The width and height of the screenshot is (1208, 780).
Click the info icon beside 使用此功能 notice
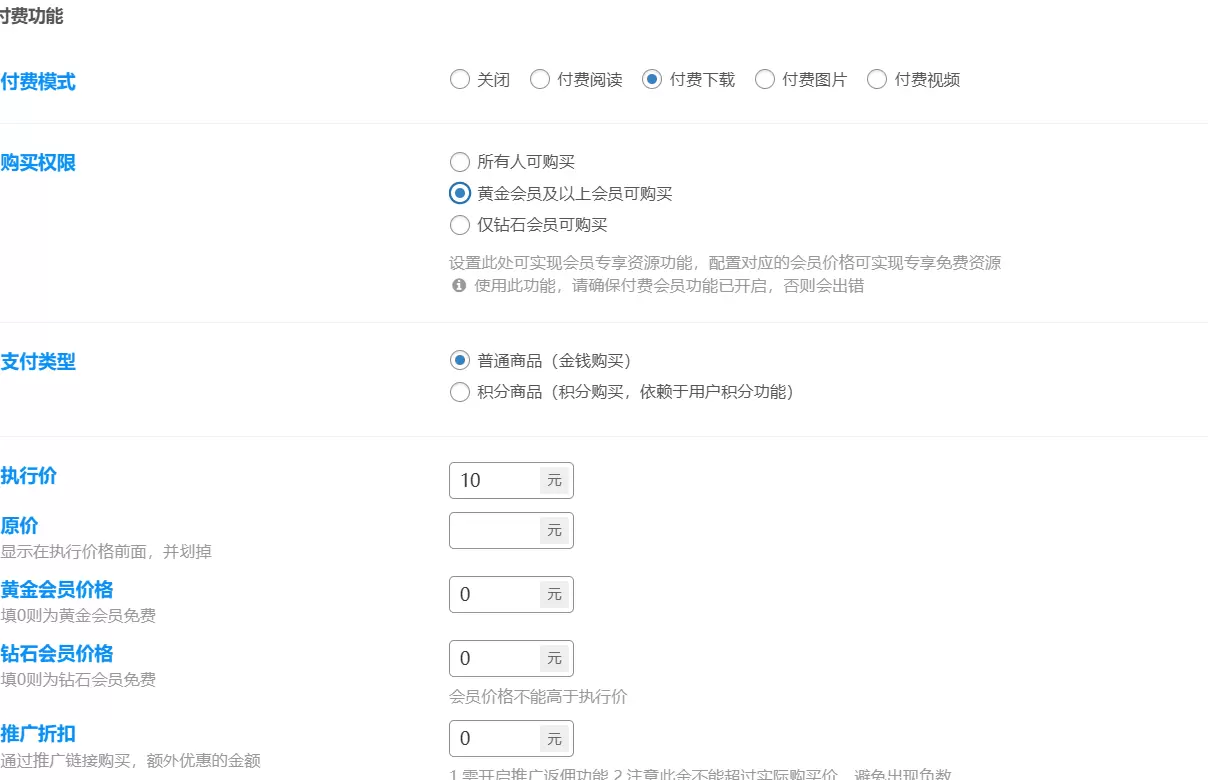pos(459,286)
